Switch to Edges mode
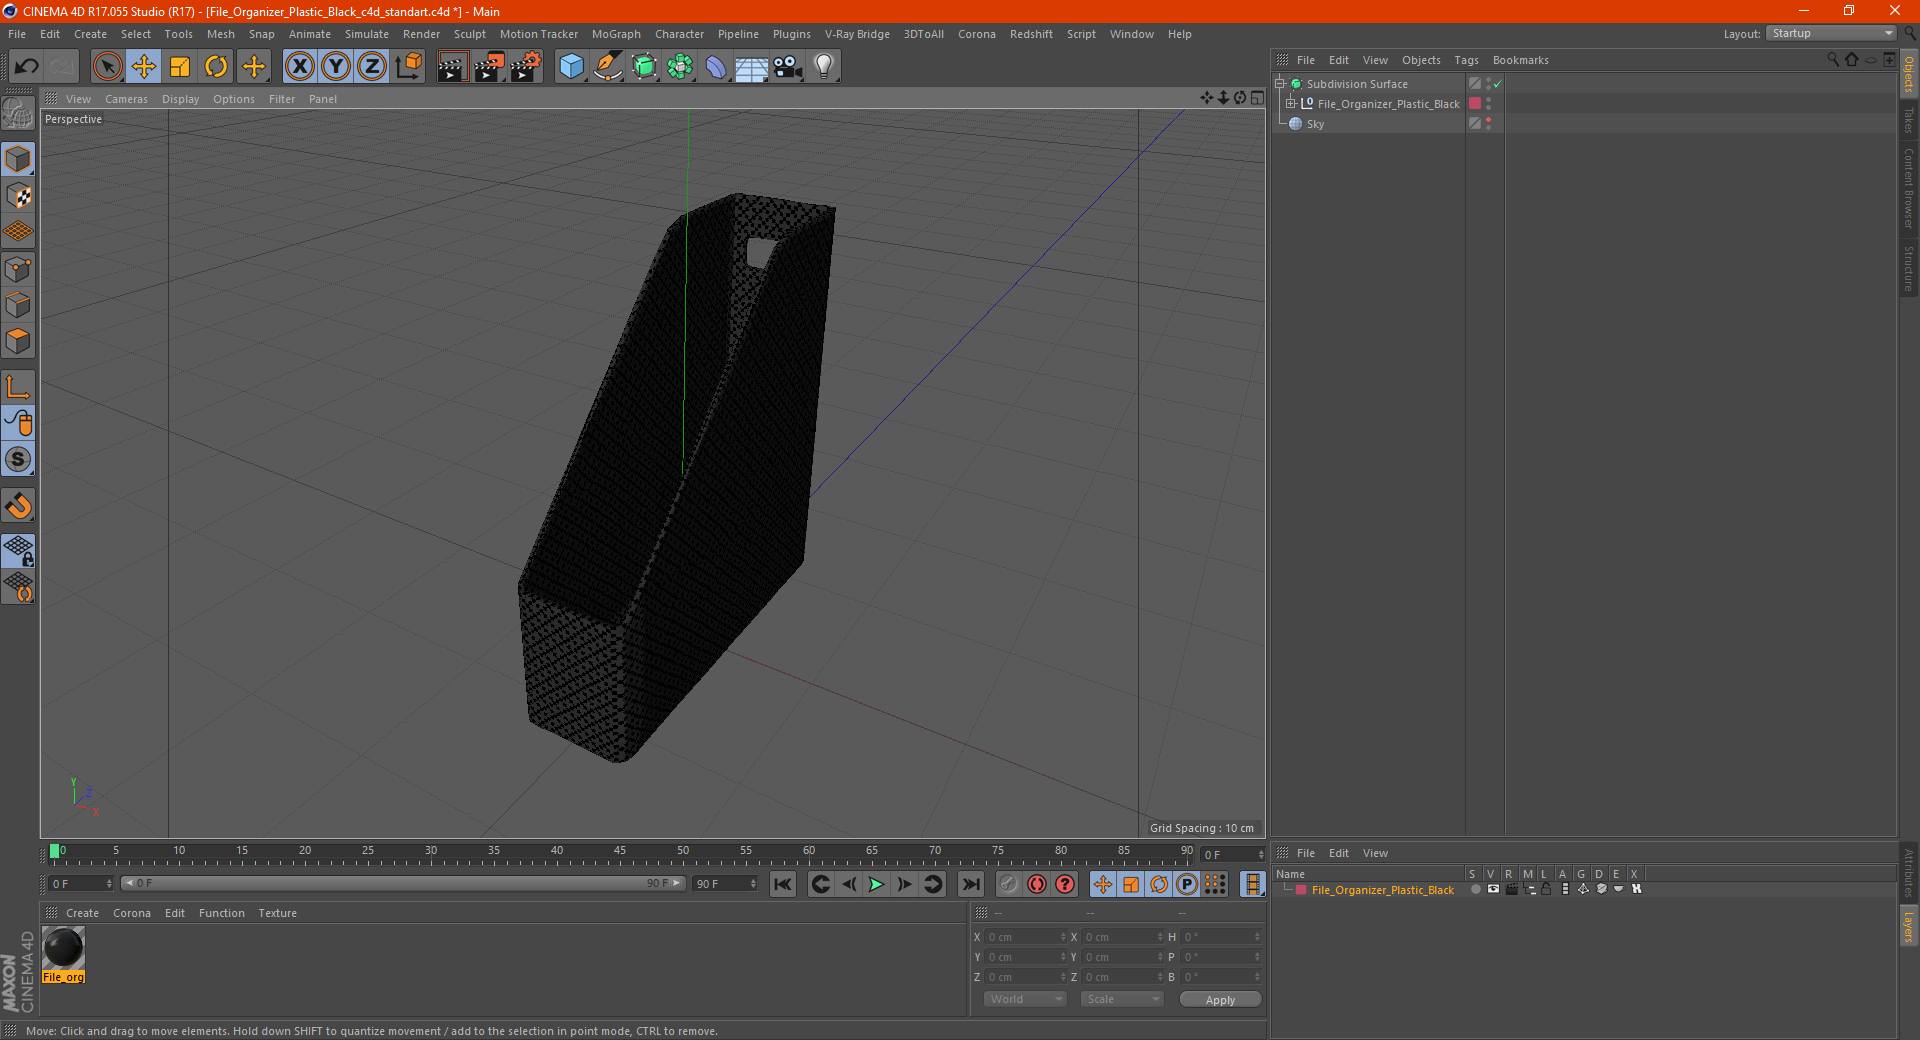The width and height of the screenshot is (1920, 1040). tap(19, 305)
